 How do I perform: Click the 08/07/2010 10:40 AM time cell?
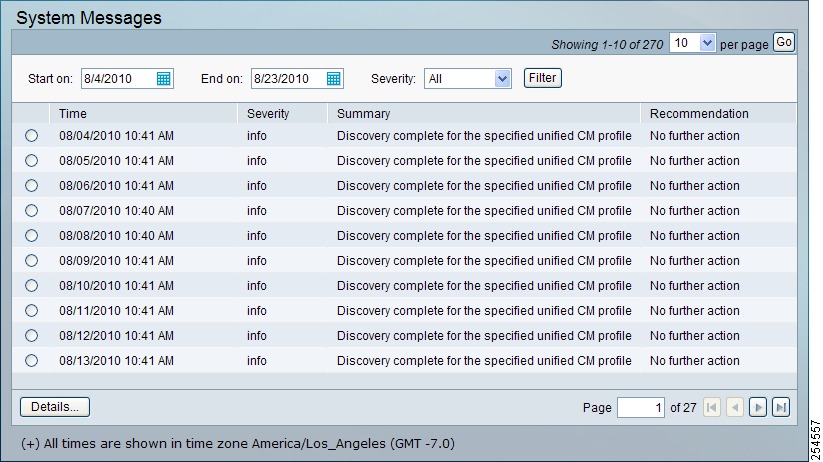pyautogui.click(x=117, y=211)
